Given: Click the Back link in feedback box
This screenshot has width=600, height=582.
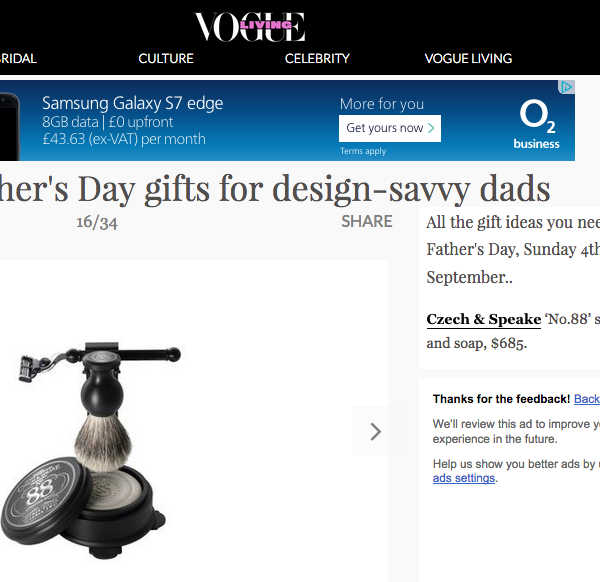Looking at the screenshot, I should click(587, 399).
